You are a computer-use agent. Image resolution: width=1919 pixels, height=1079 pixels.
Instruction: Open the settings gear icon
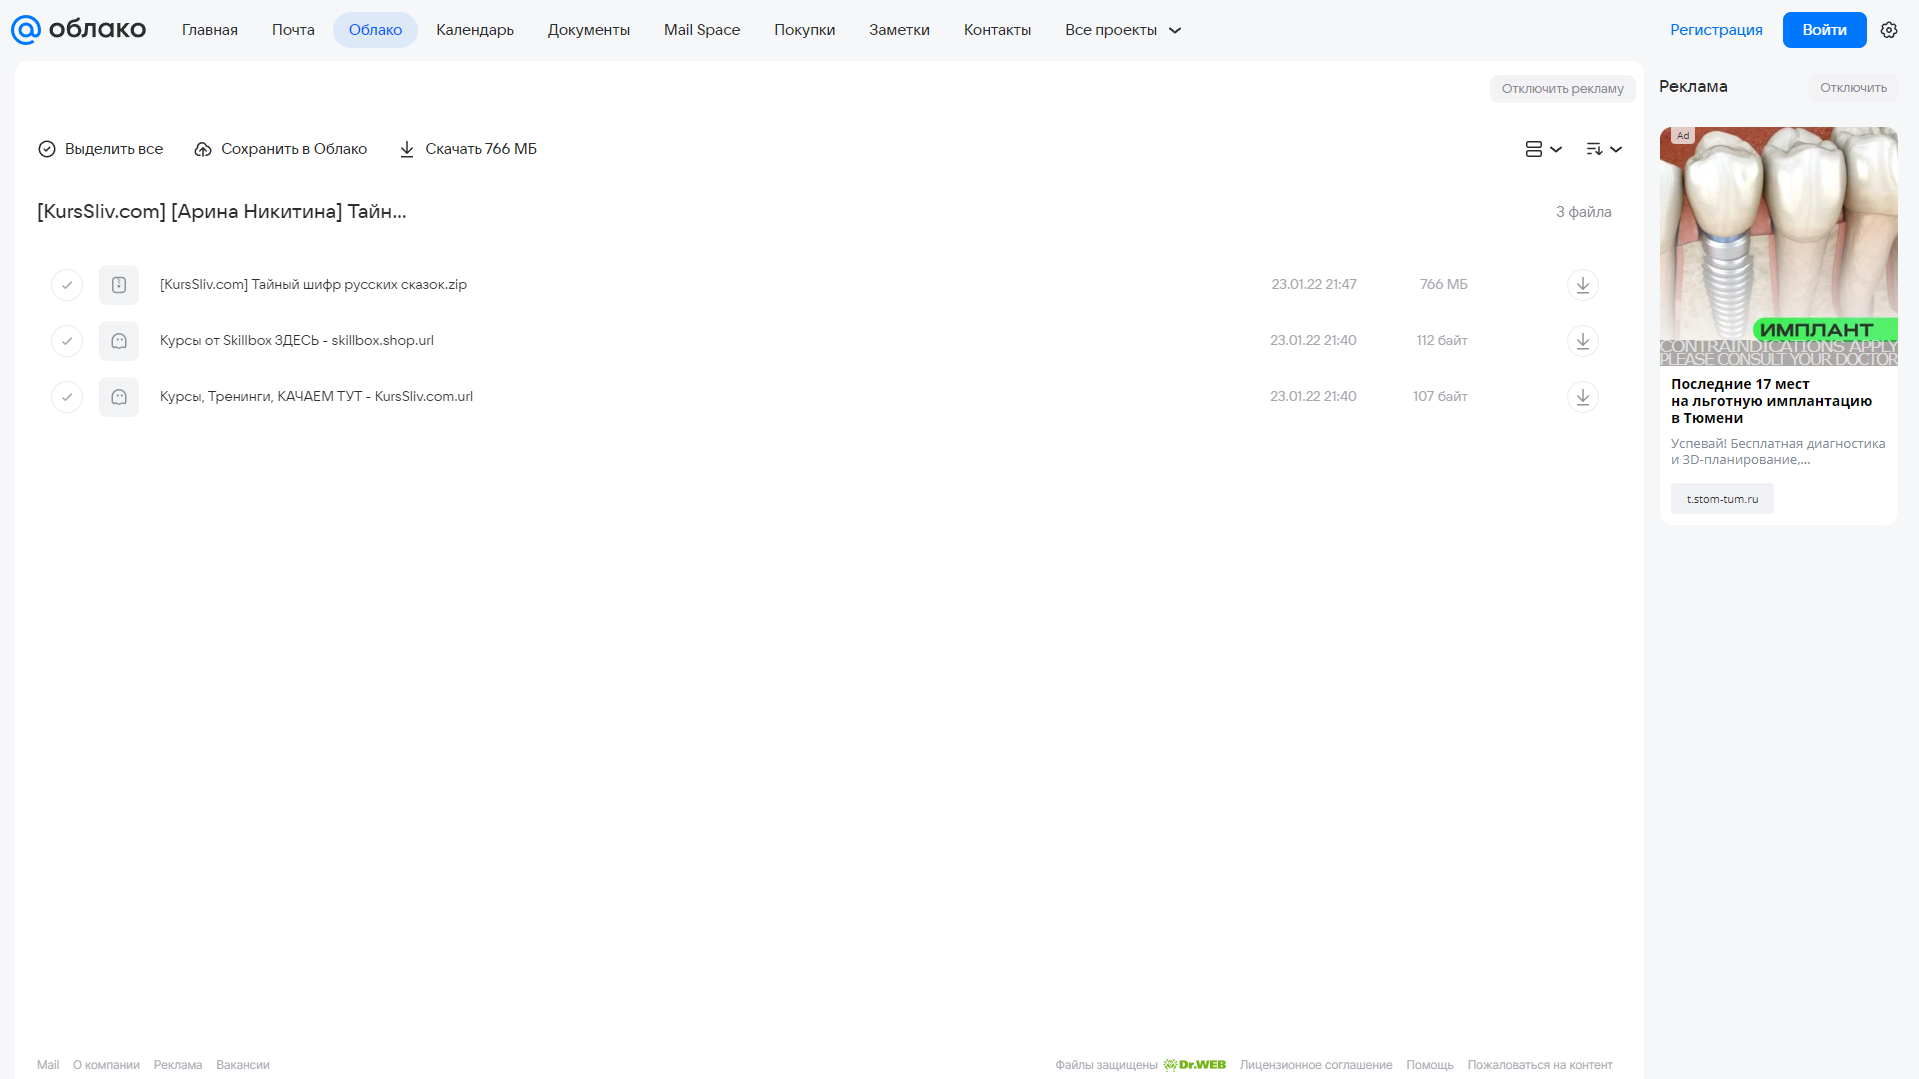[1888, 30]
